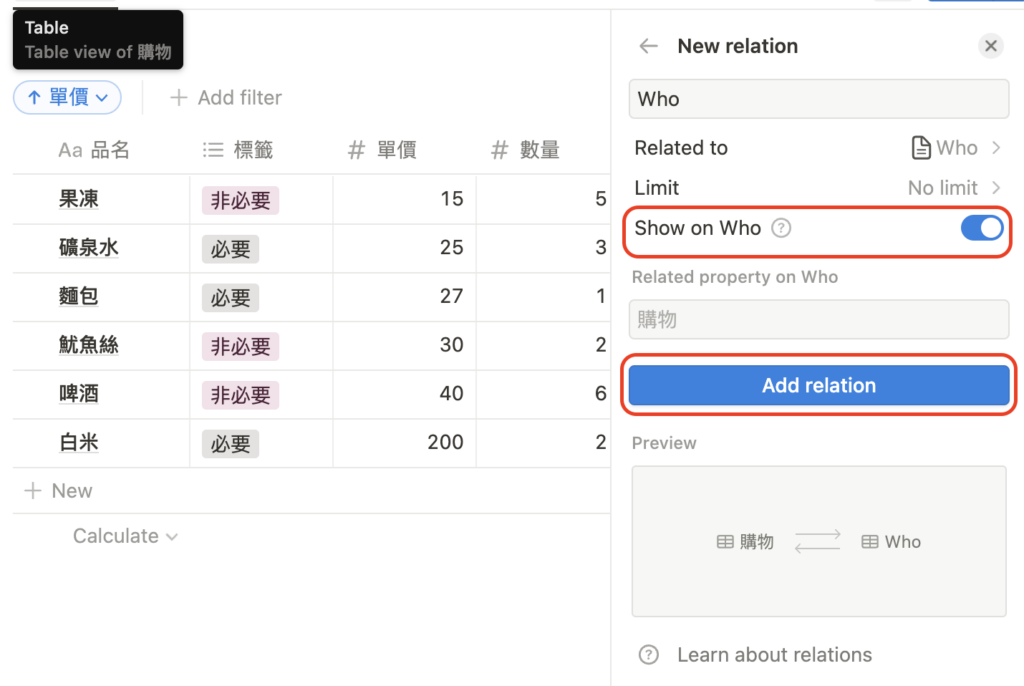Image resolution: width=1024 pixels, height=686 pixels.
Task: Click the back arrow in relation panel
Action: 648,46
